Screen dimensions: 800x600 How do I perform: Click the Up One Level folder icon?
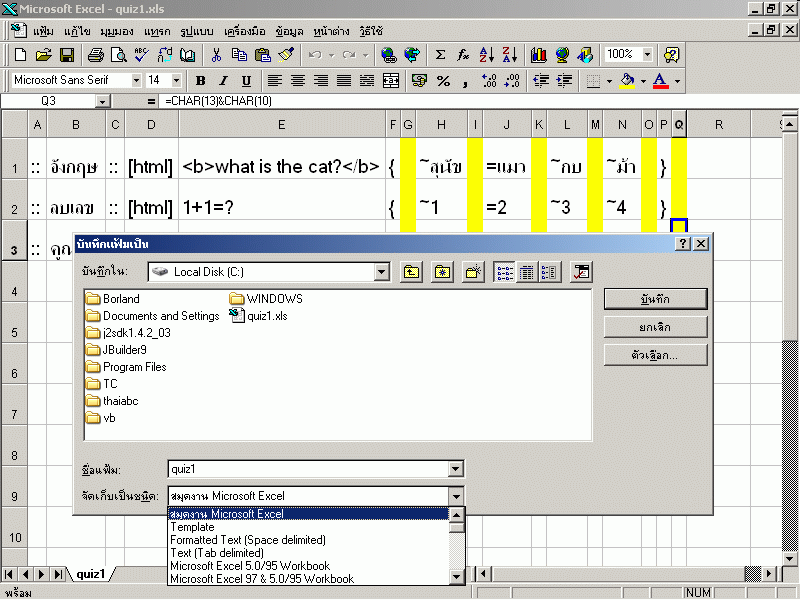click(x=411, y=271)
